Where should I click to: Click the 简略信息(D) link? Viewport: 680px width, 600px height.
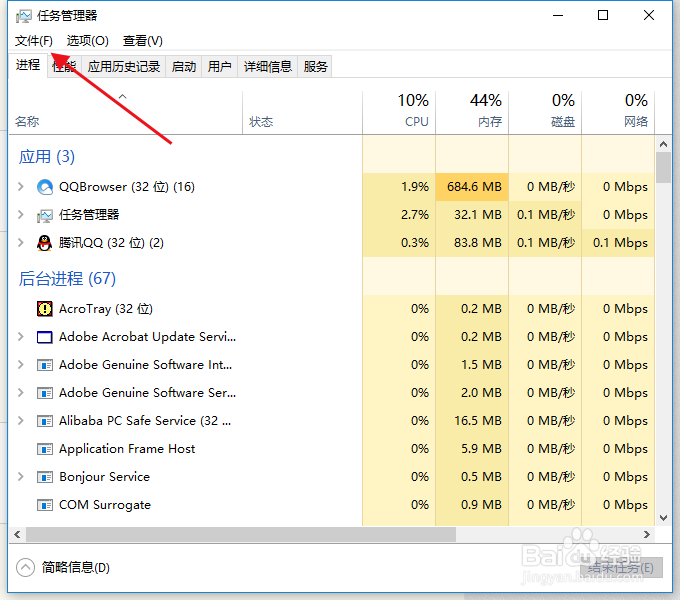(76, 567)
